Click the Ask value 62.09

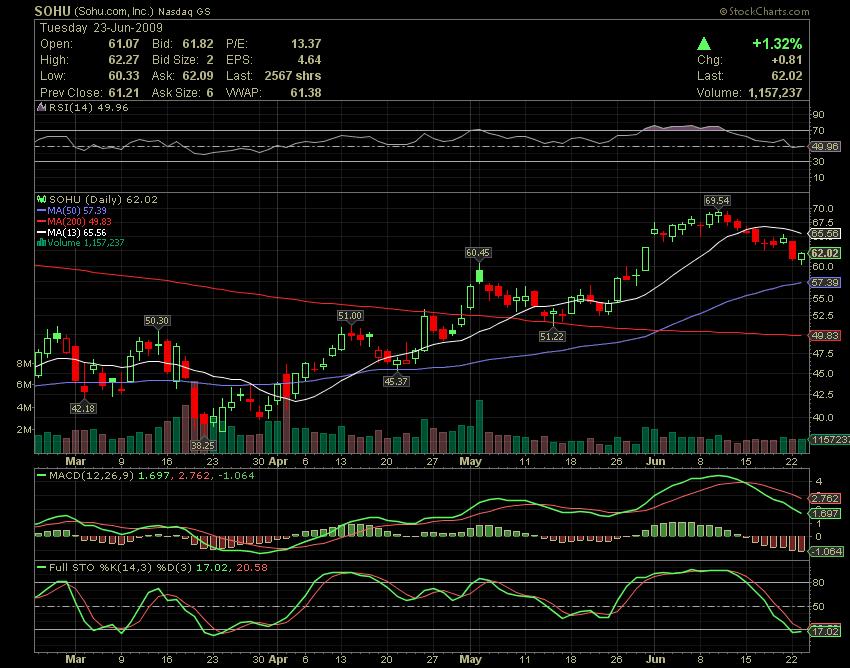pyautogui.click(x=198, y=76)
